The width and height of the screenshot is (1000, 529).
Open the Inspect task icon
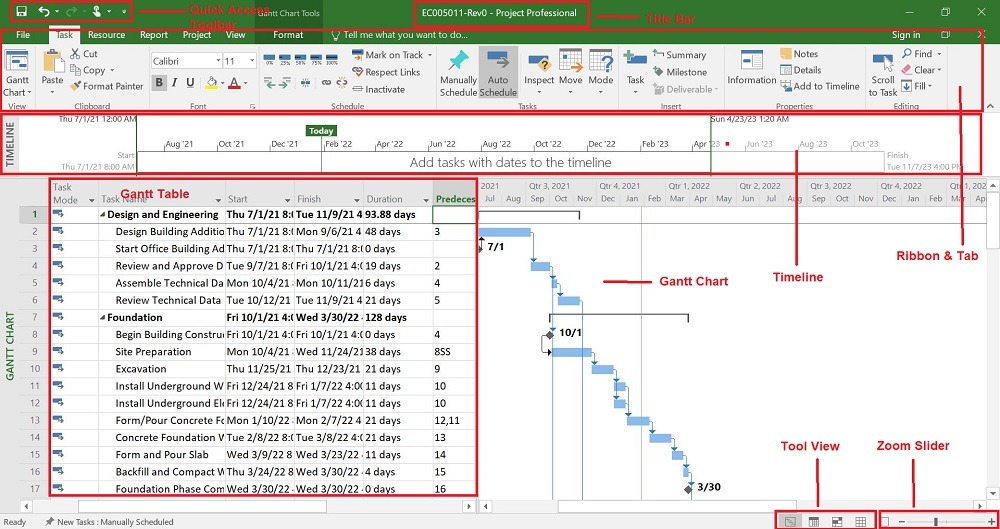539,61
